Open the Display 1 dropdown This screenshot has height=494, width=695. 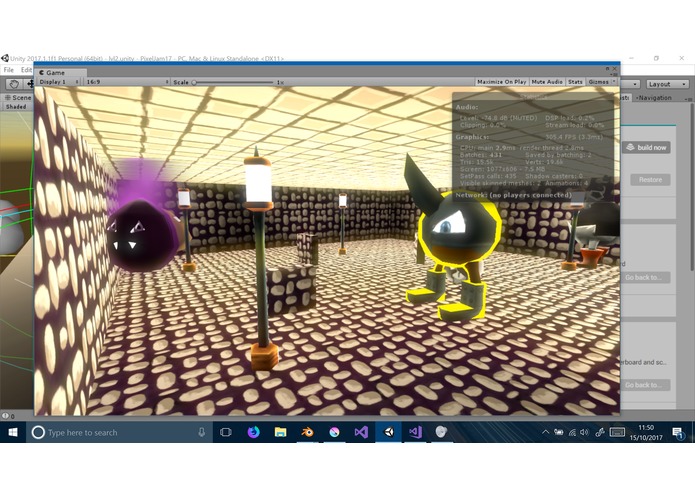click(x=59, y=82)
